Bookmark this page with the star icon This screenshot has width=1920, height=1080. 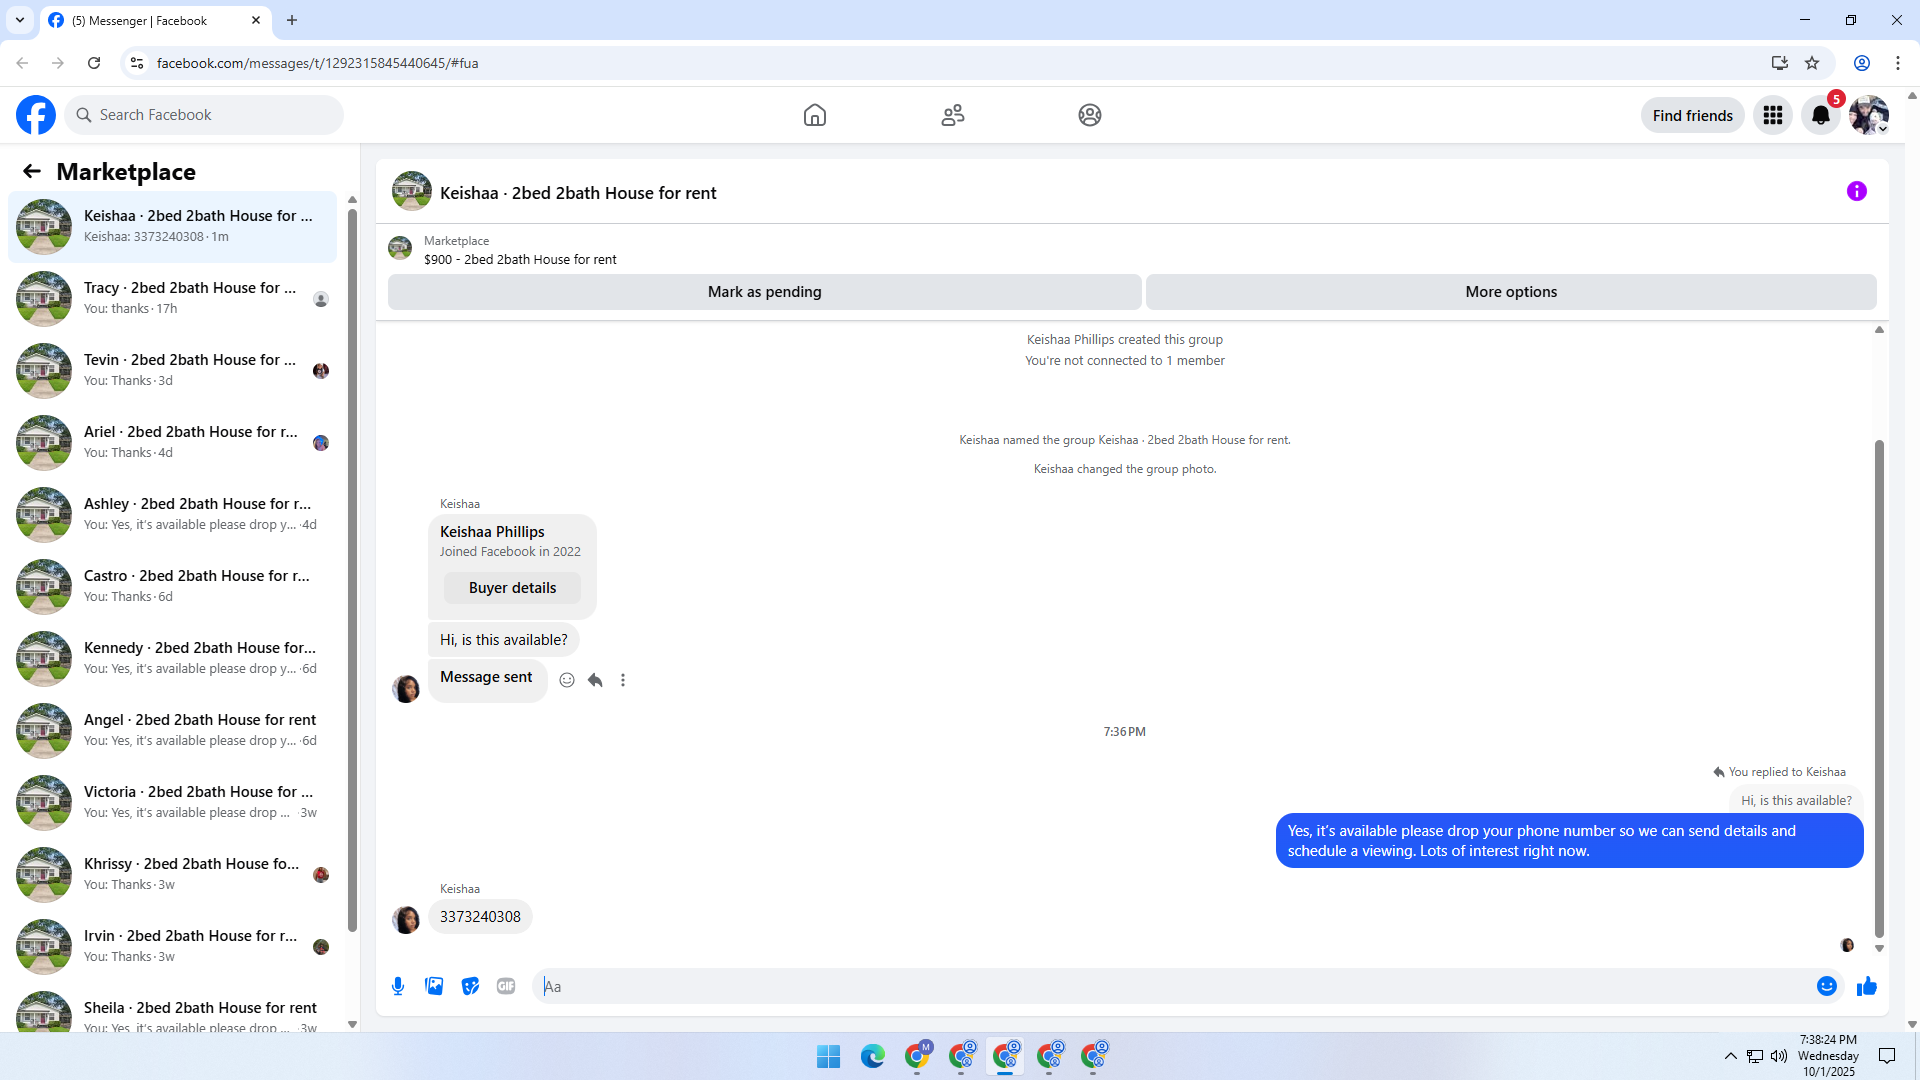point(1812,63)
